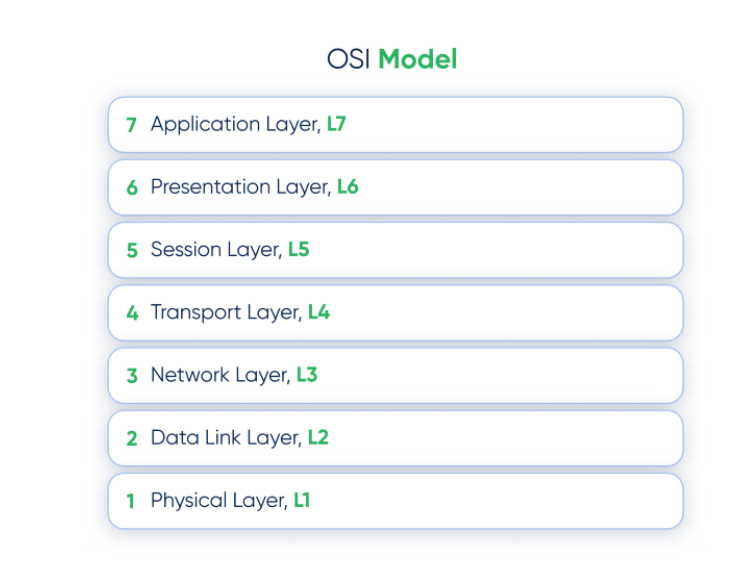The width and height of the screenshot is (740, 569).
Task: Click the green L1 label
Action: [302, 501]
